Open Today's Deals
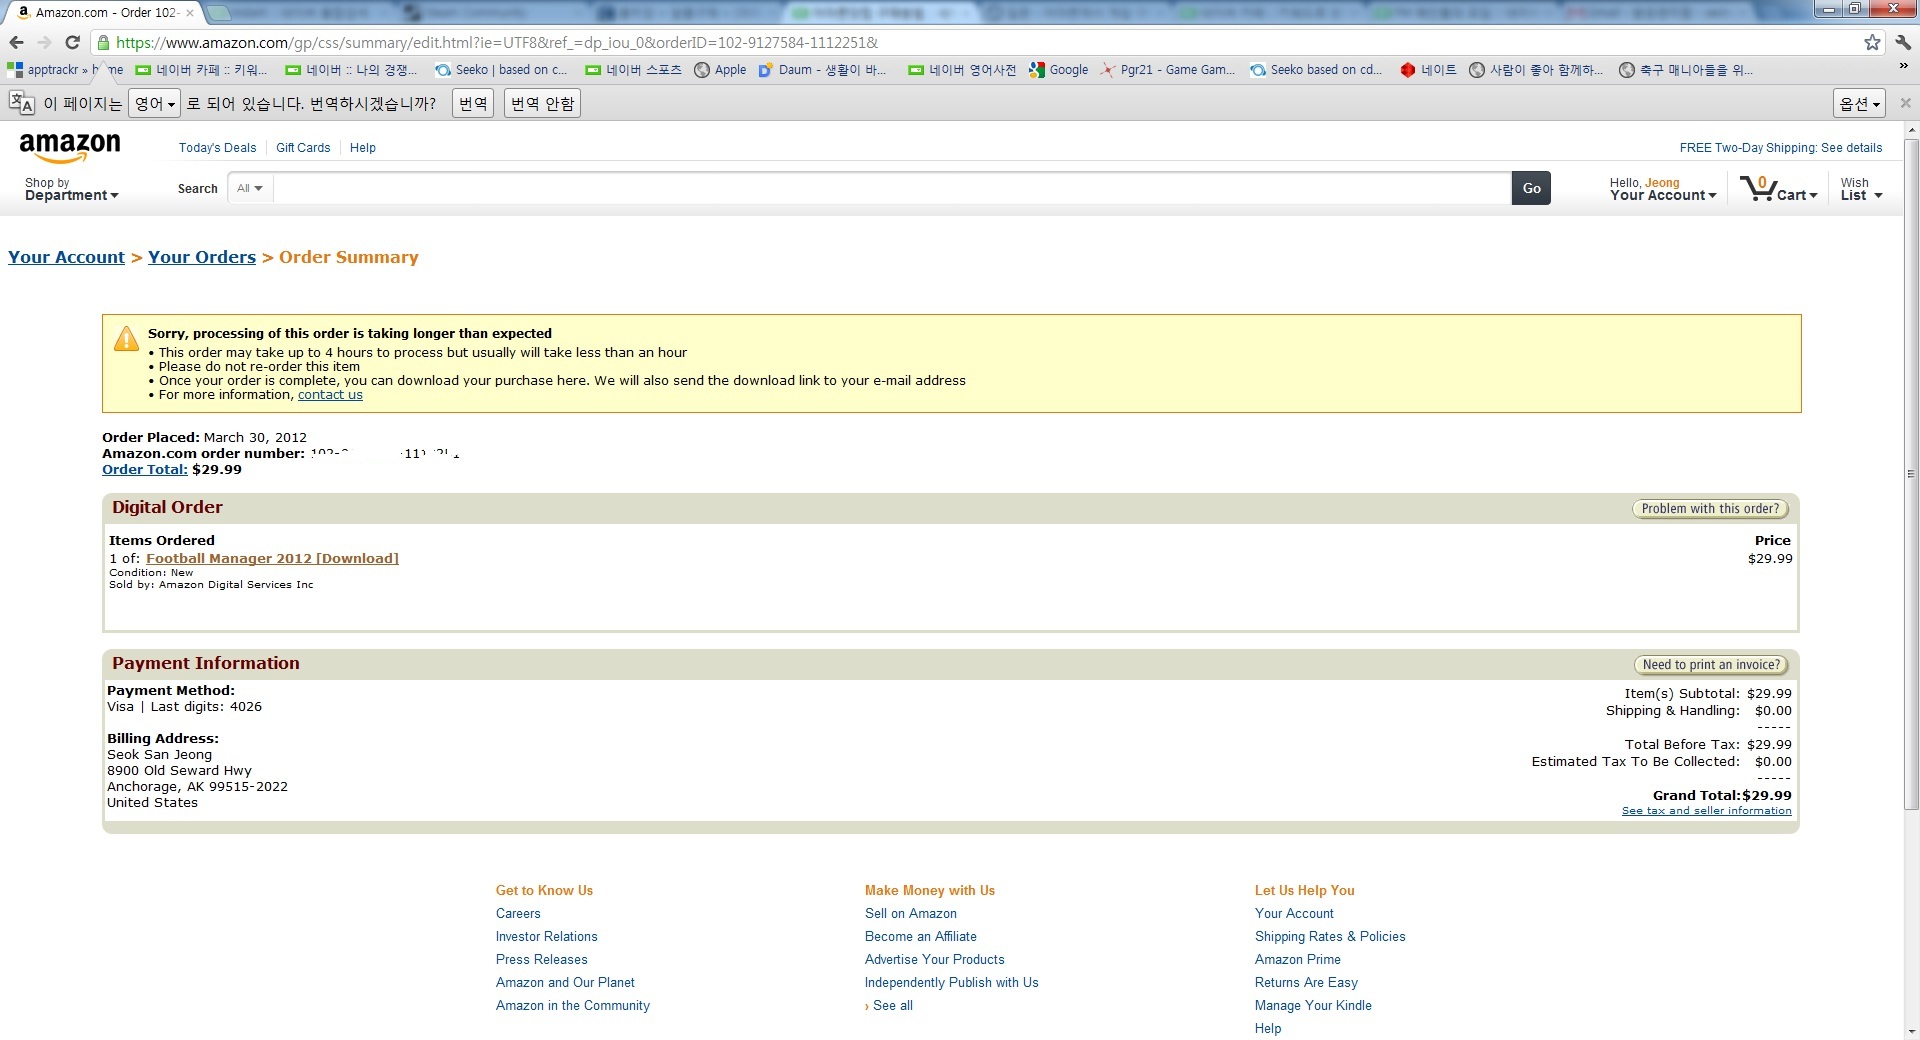1920x1040 pixels. click(x=217, y=148)
